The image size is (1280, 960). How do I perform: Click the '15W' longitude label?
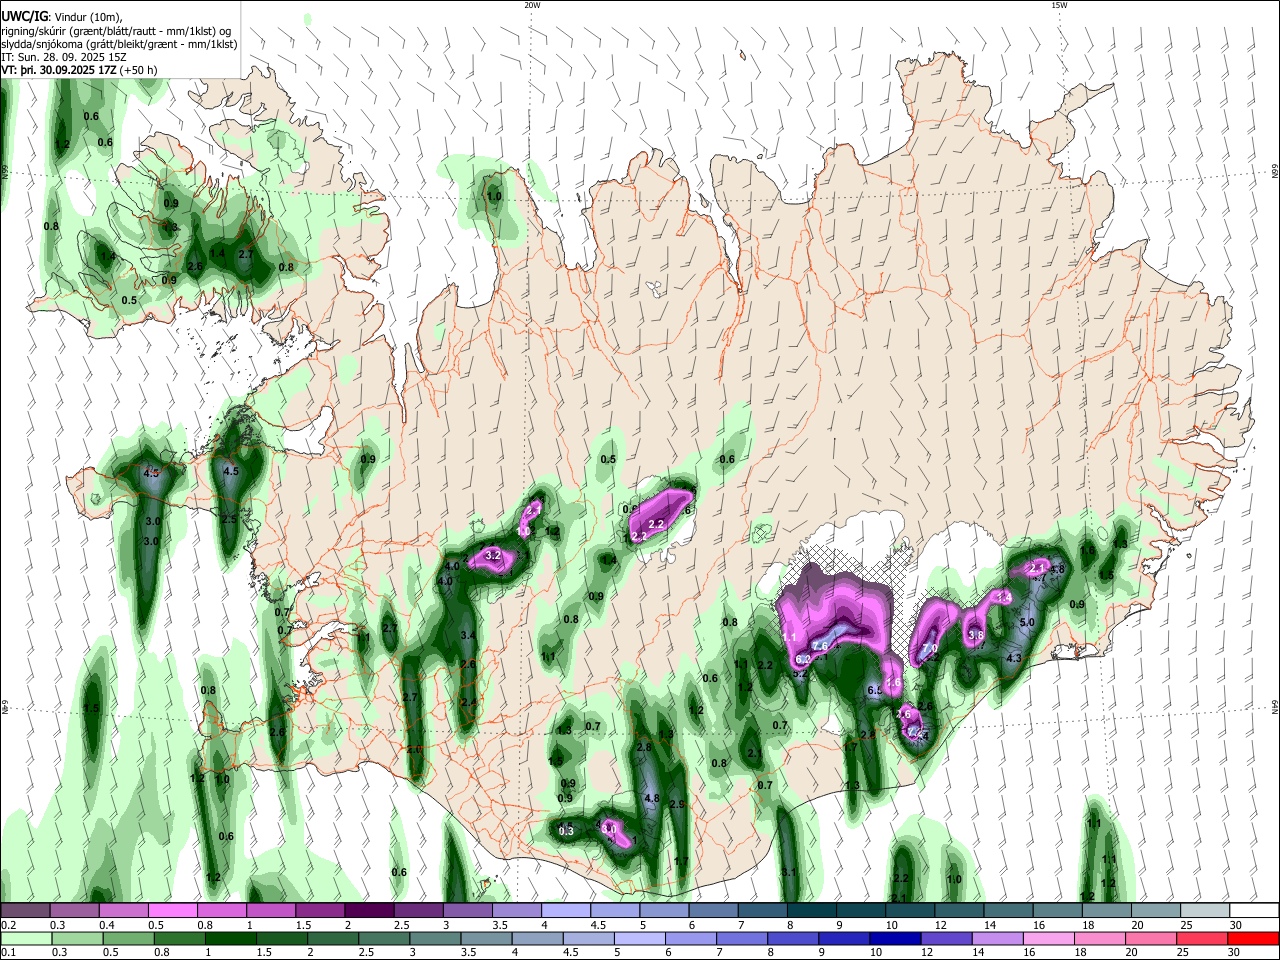pos(1058,5)
